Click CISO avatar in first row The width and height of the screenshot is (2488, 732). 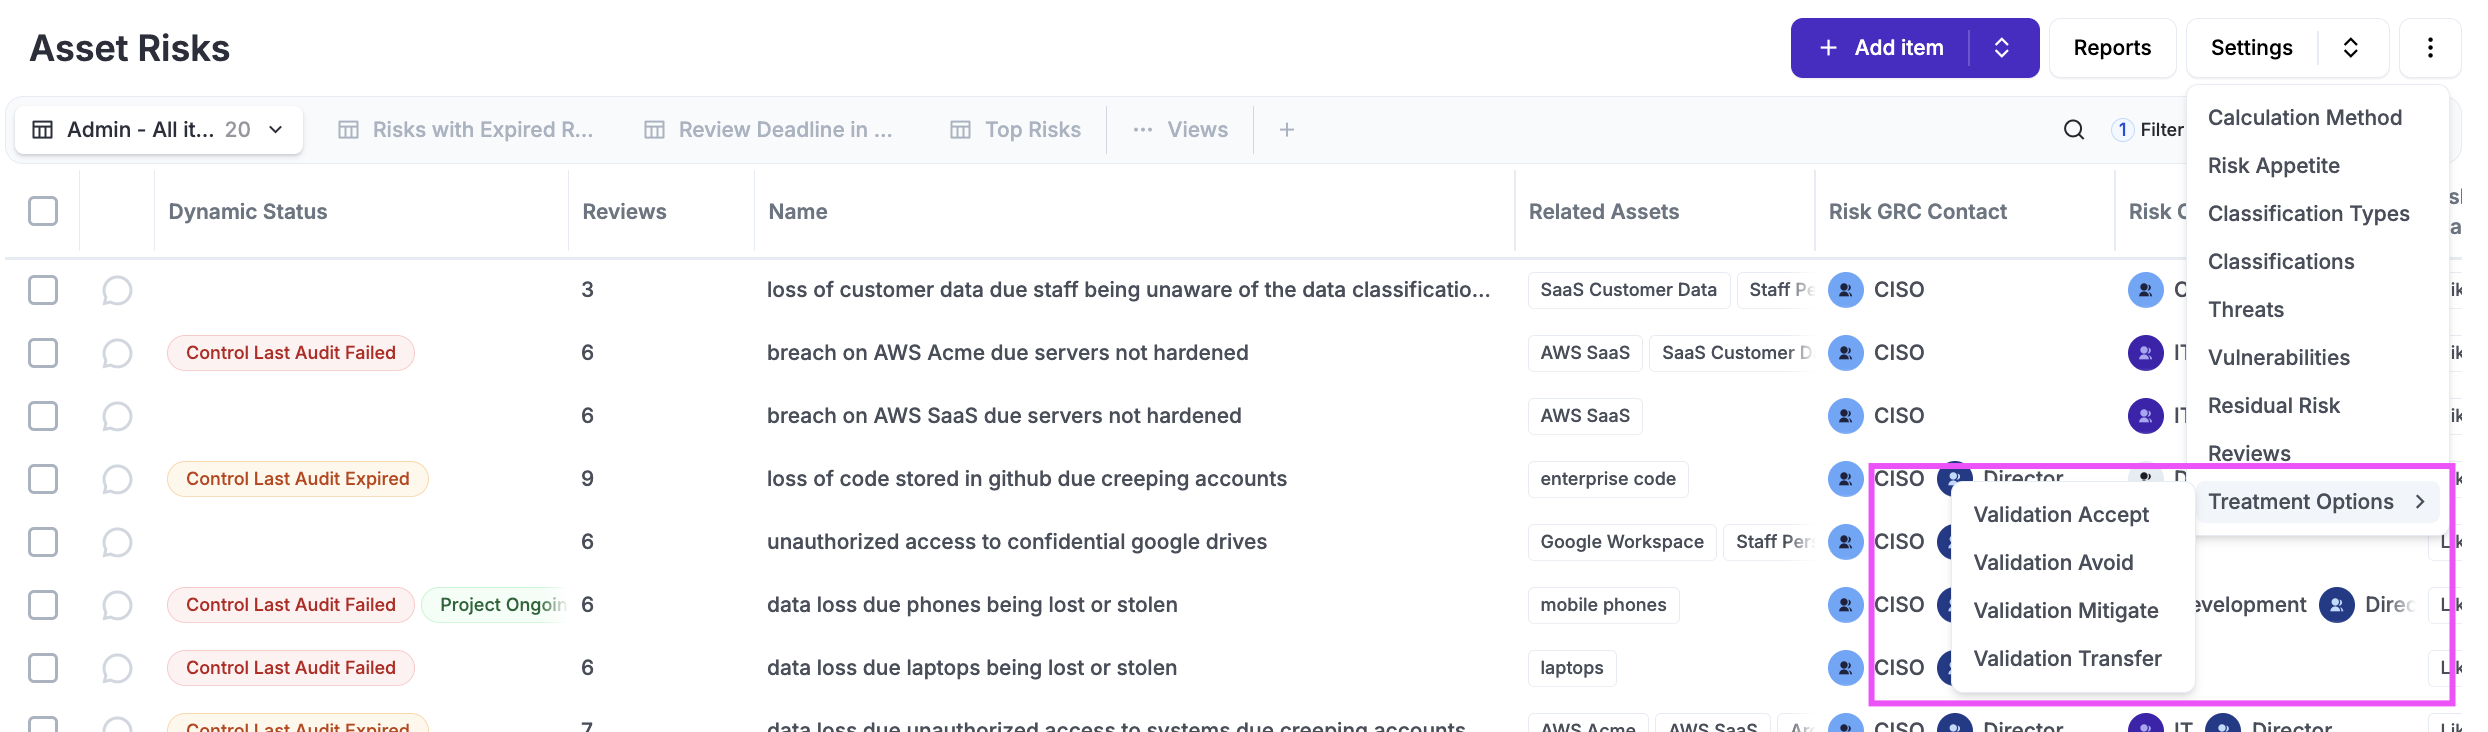click(x=1845, y=290)
